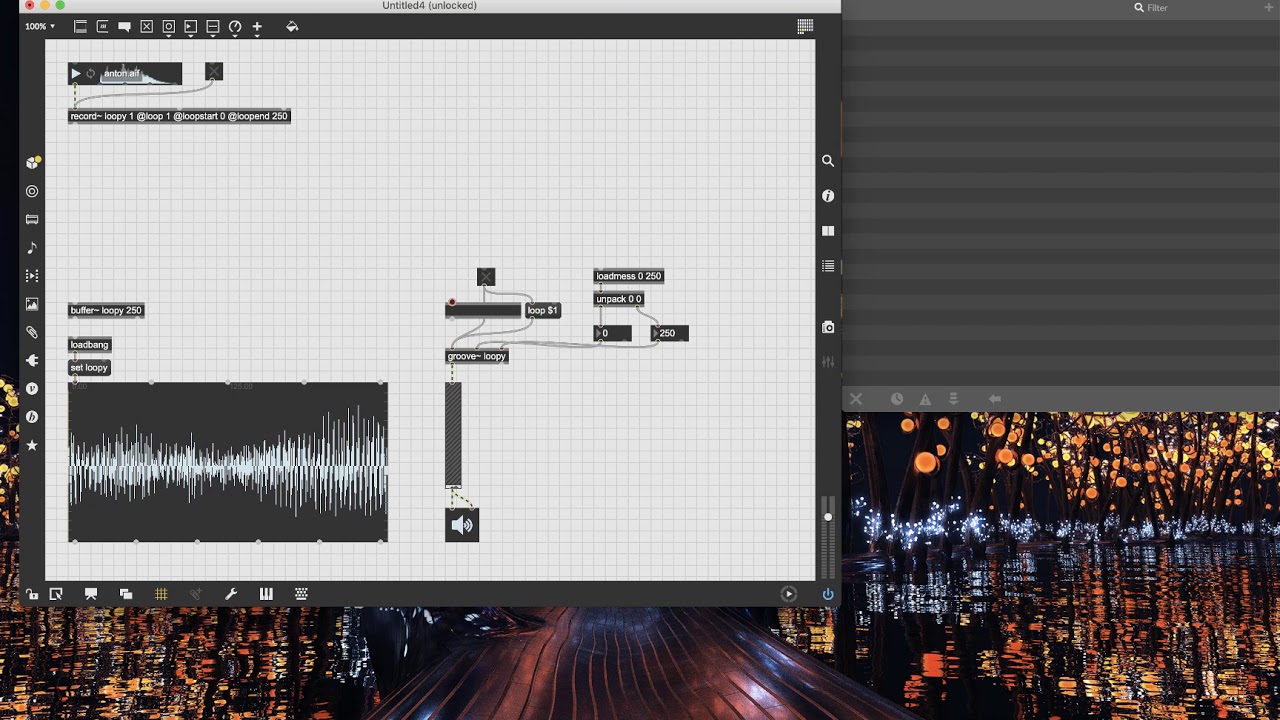Viewport: 1280px width, 720px height.
Task: Open the 100% zoom level dropdown
Action: (x=40, y=26)
